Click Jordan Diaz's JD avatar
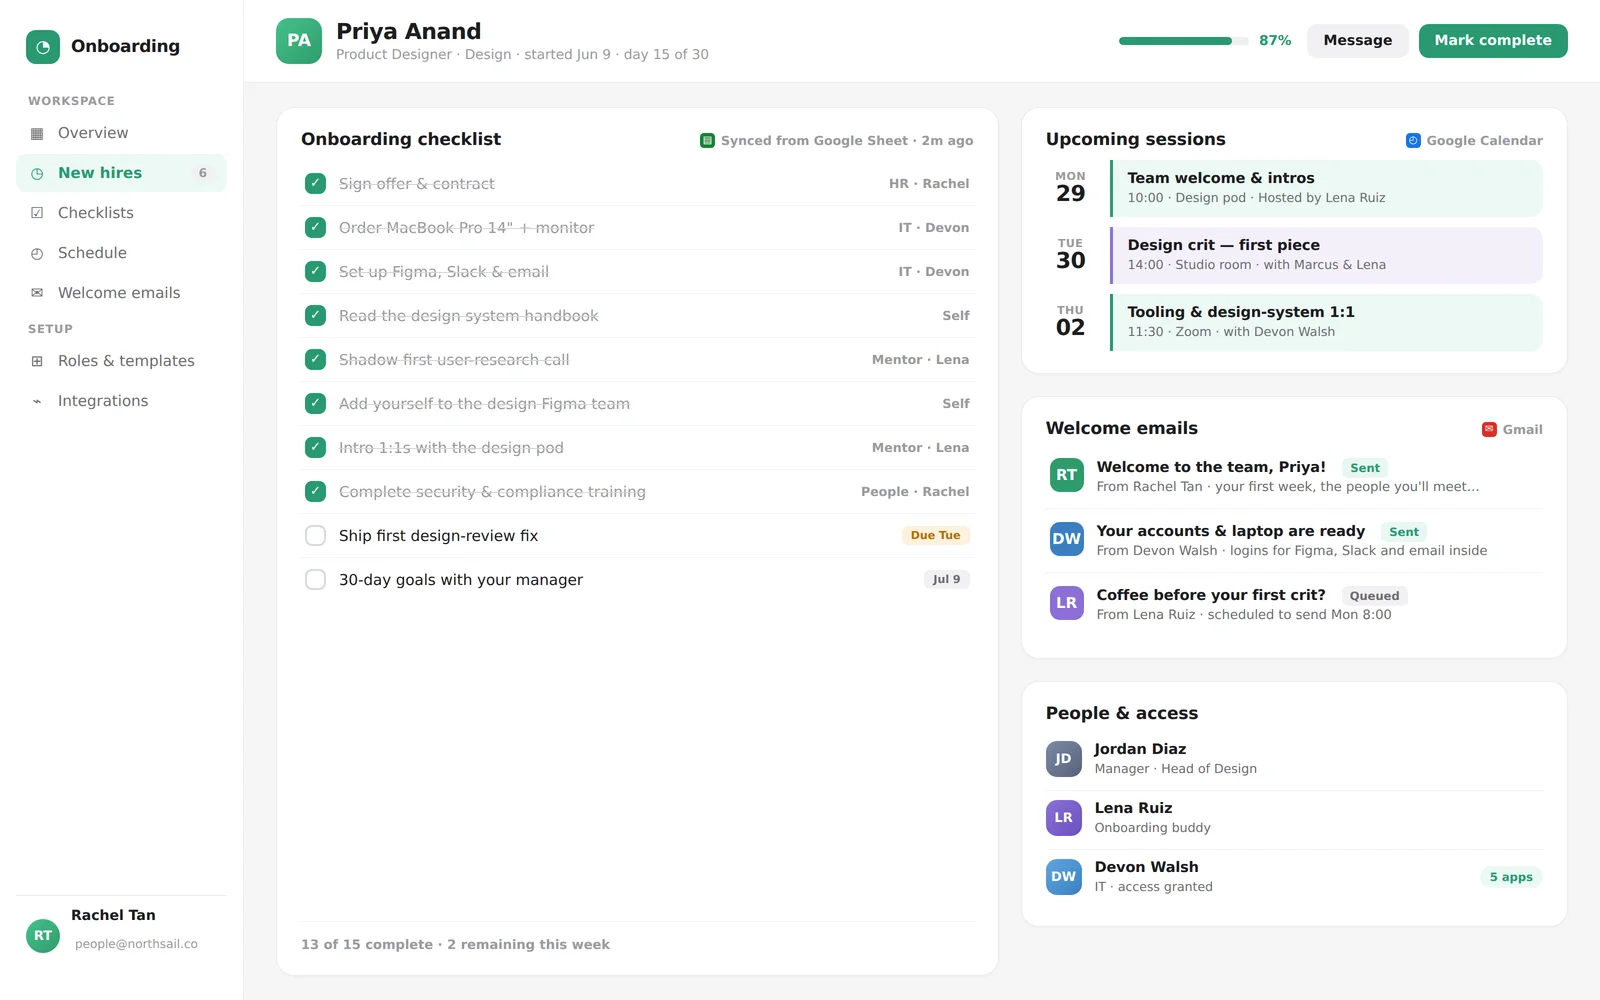This screenshot has height=1000, width=1600. [x=1064, y=759]
